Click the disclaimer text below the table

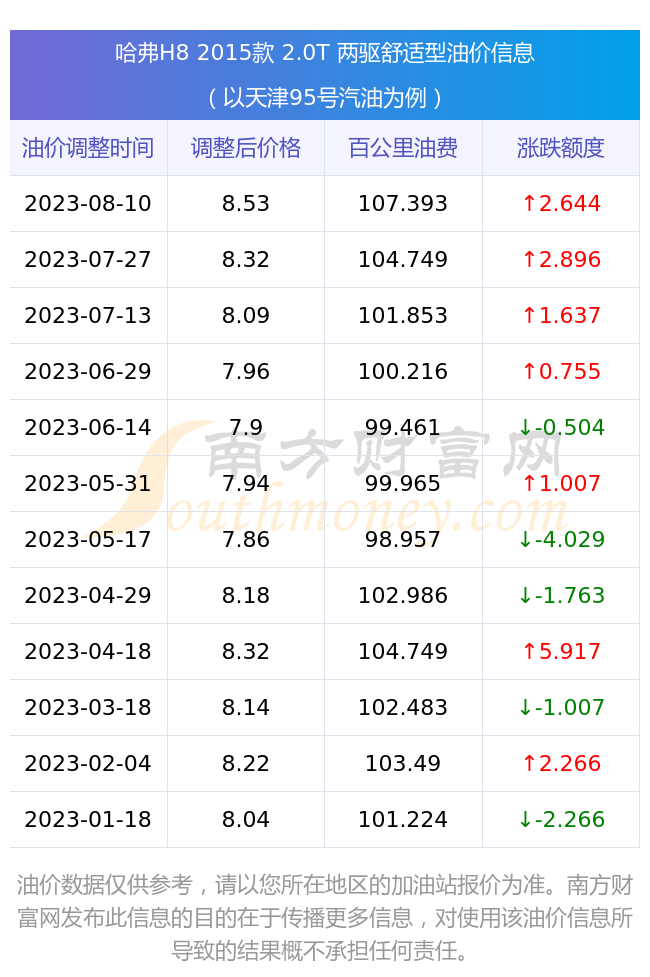pos(325,918)
